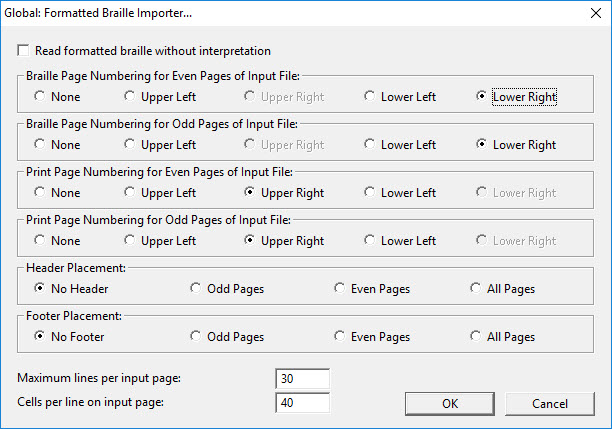The width and height of the screenshot is (612, 429).
Task: Set Print odd page numbering to None
Action: [x=40, y=241]
